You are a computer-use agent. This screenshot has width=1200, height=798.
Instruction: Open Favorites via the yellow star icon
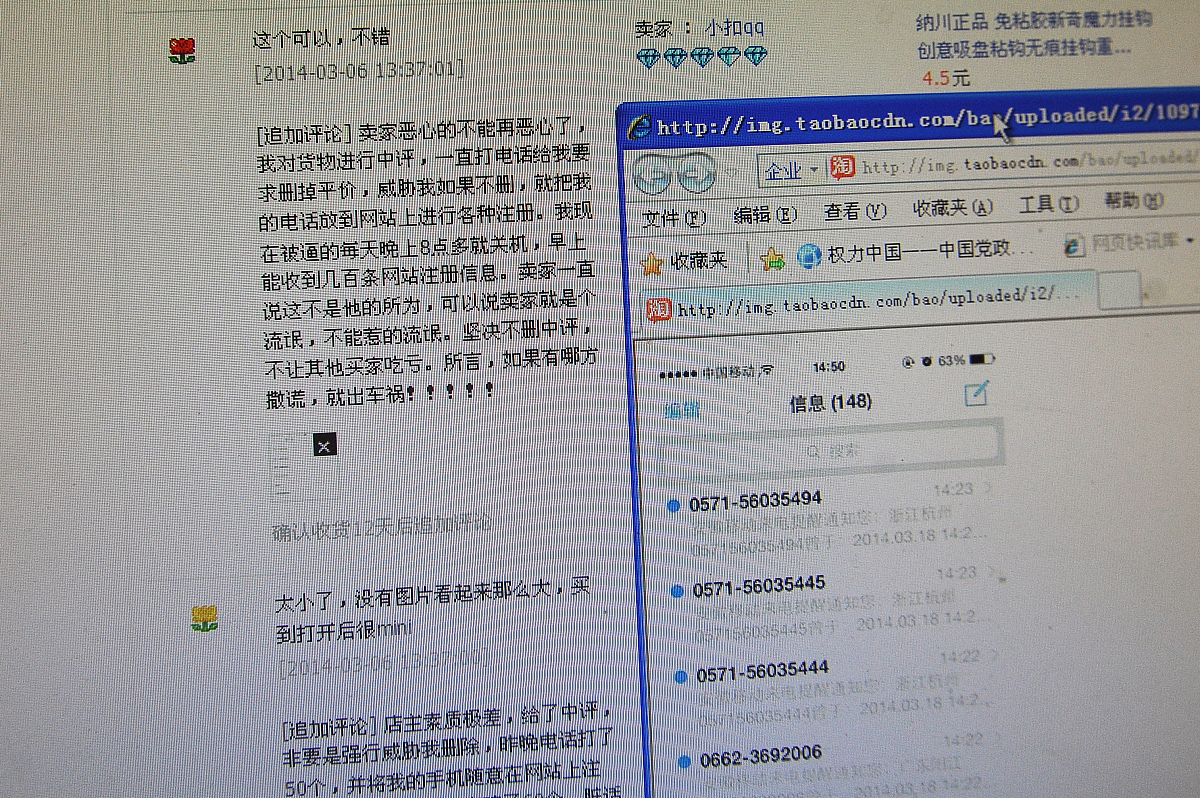[652, 259]
